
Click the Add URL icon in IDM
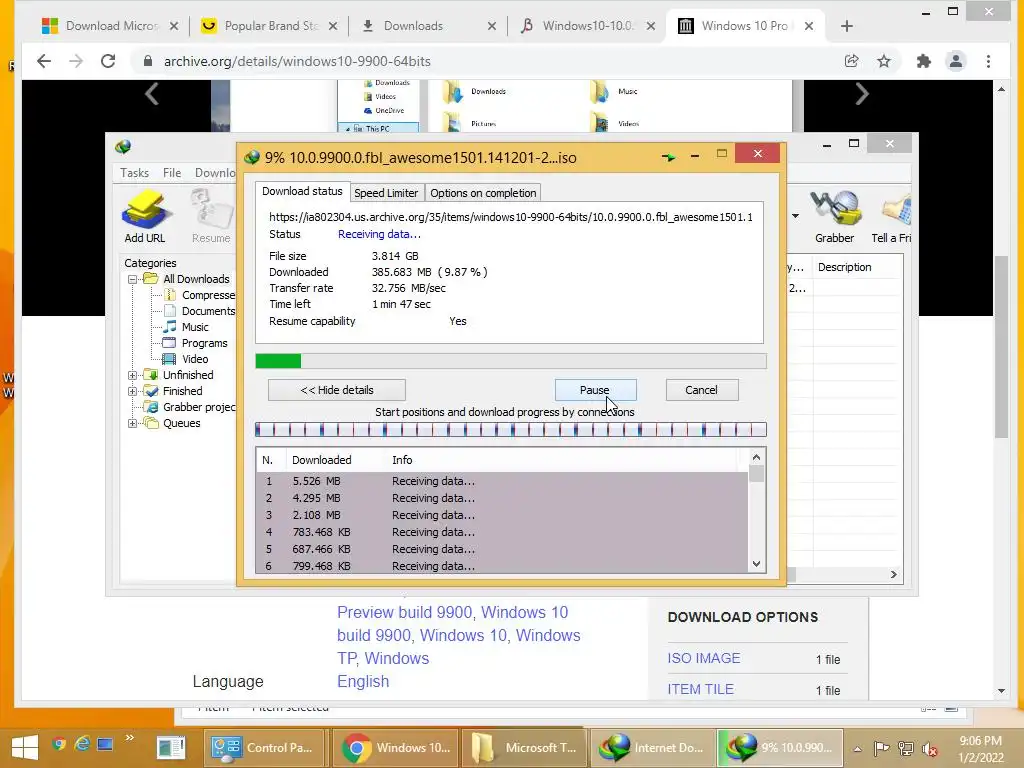tap(144, 216)
